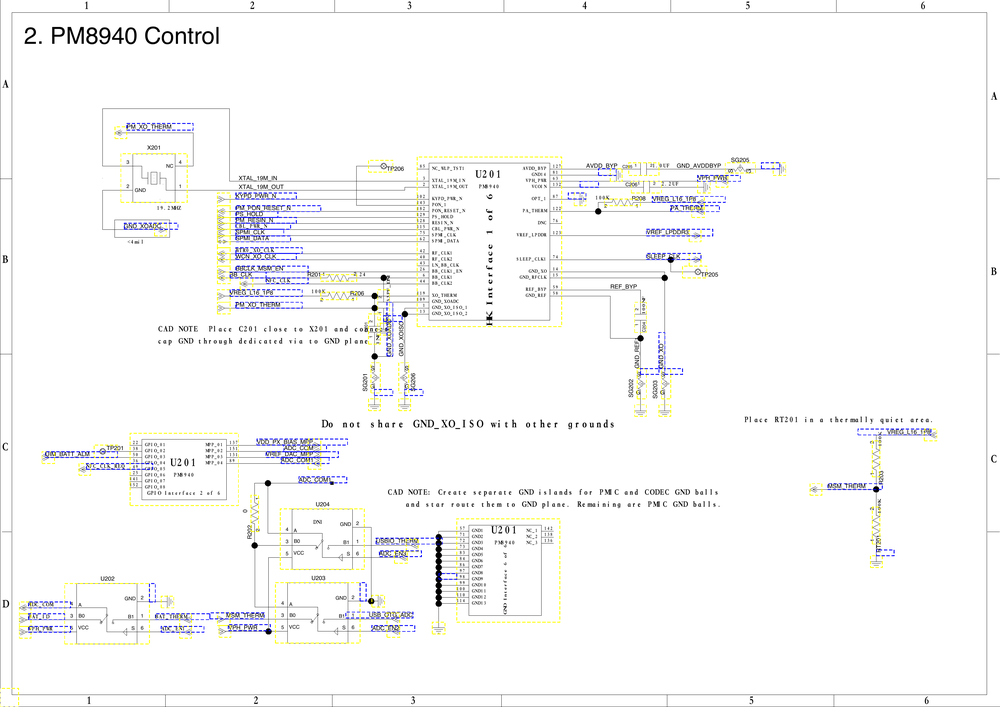Click the 19.2MHZ value under crystal X201

pos(169,208)
